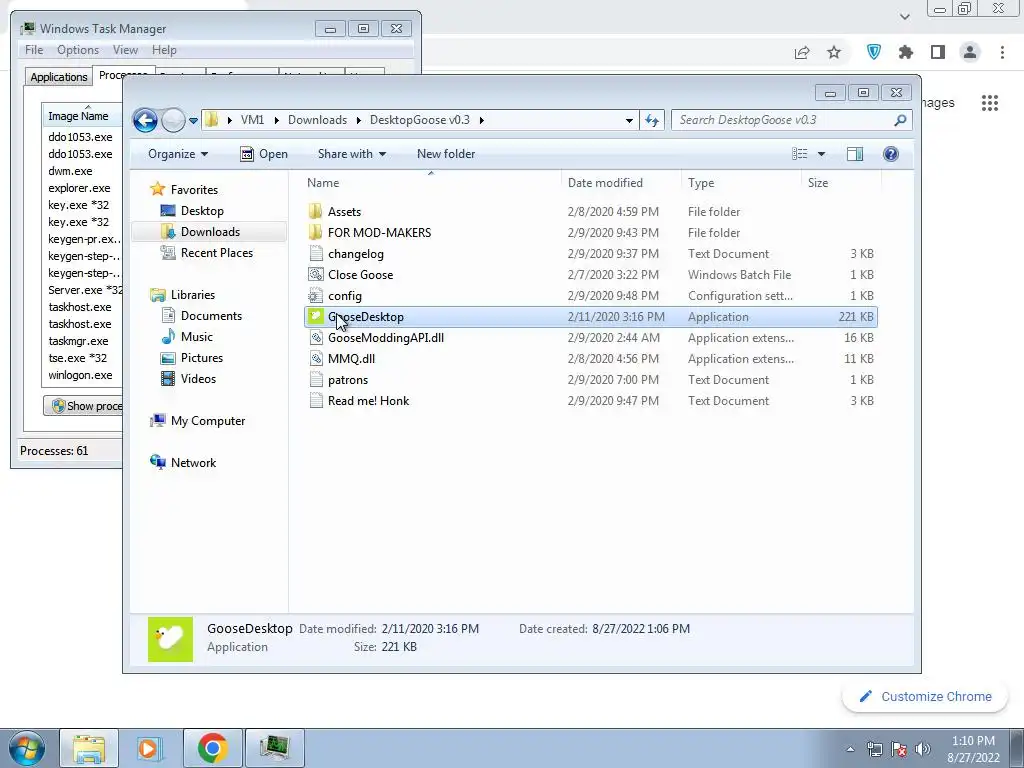Click the goose thumbnail in details pane
The image size is (1024, 768).
point(170,639)
